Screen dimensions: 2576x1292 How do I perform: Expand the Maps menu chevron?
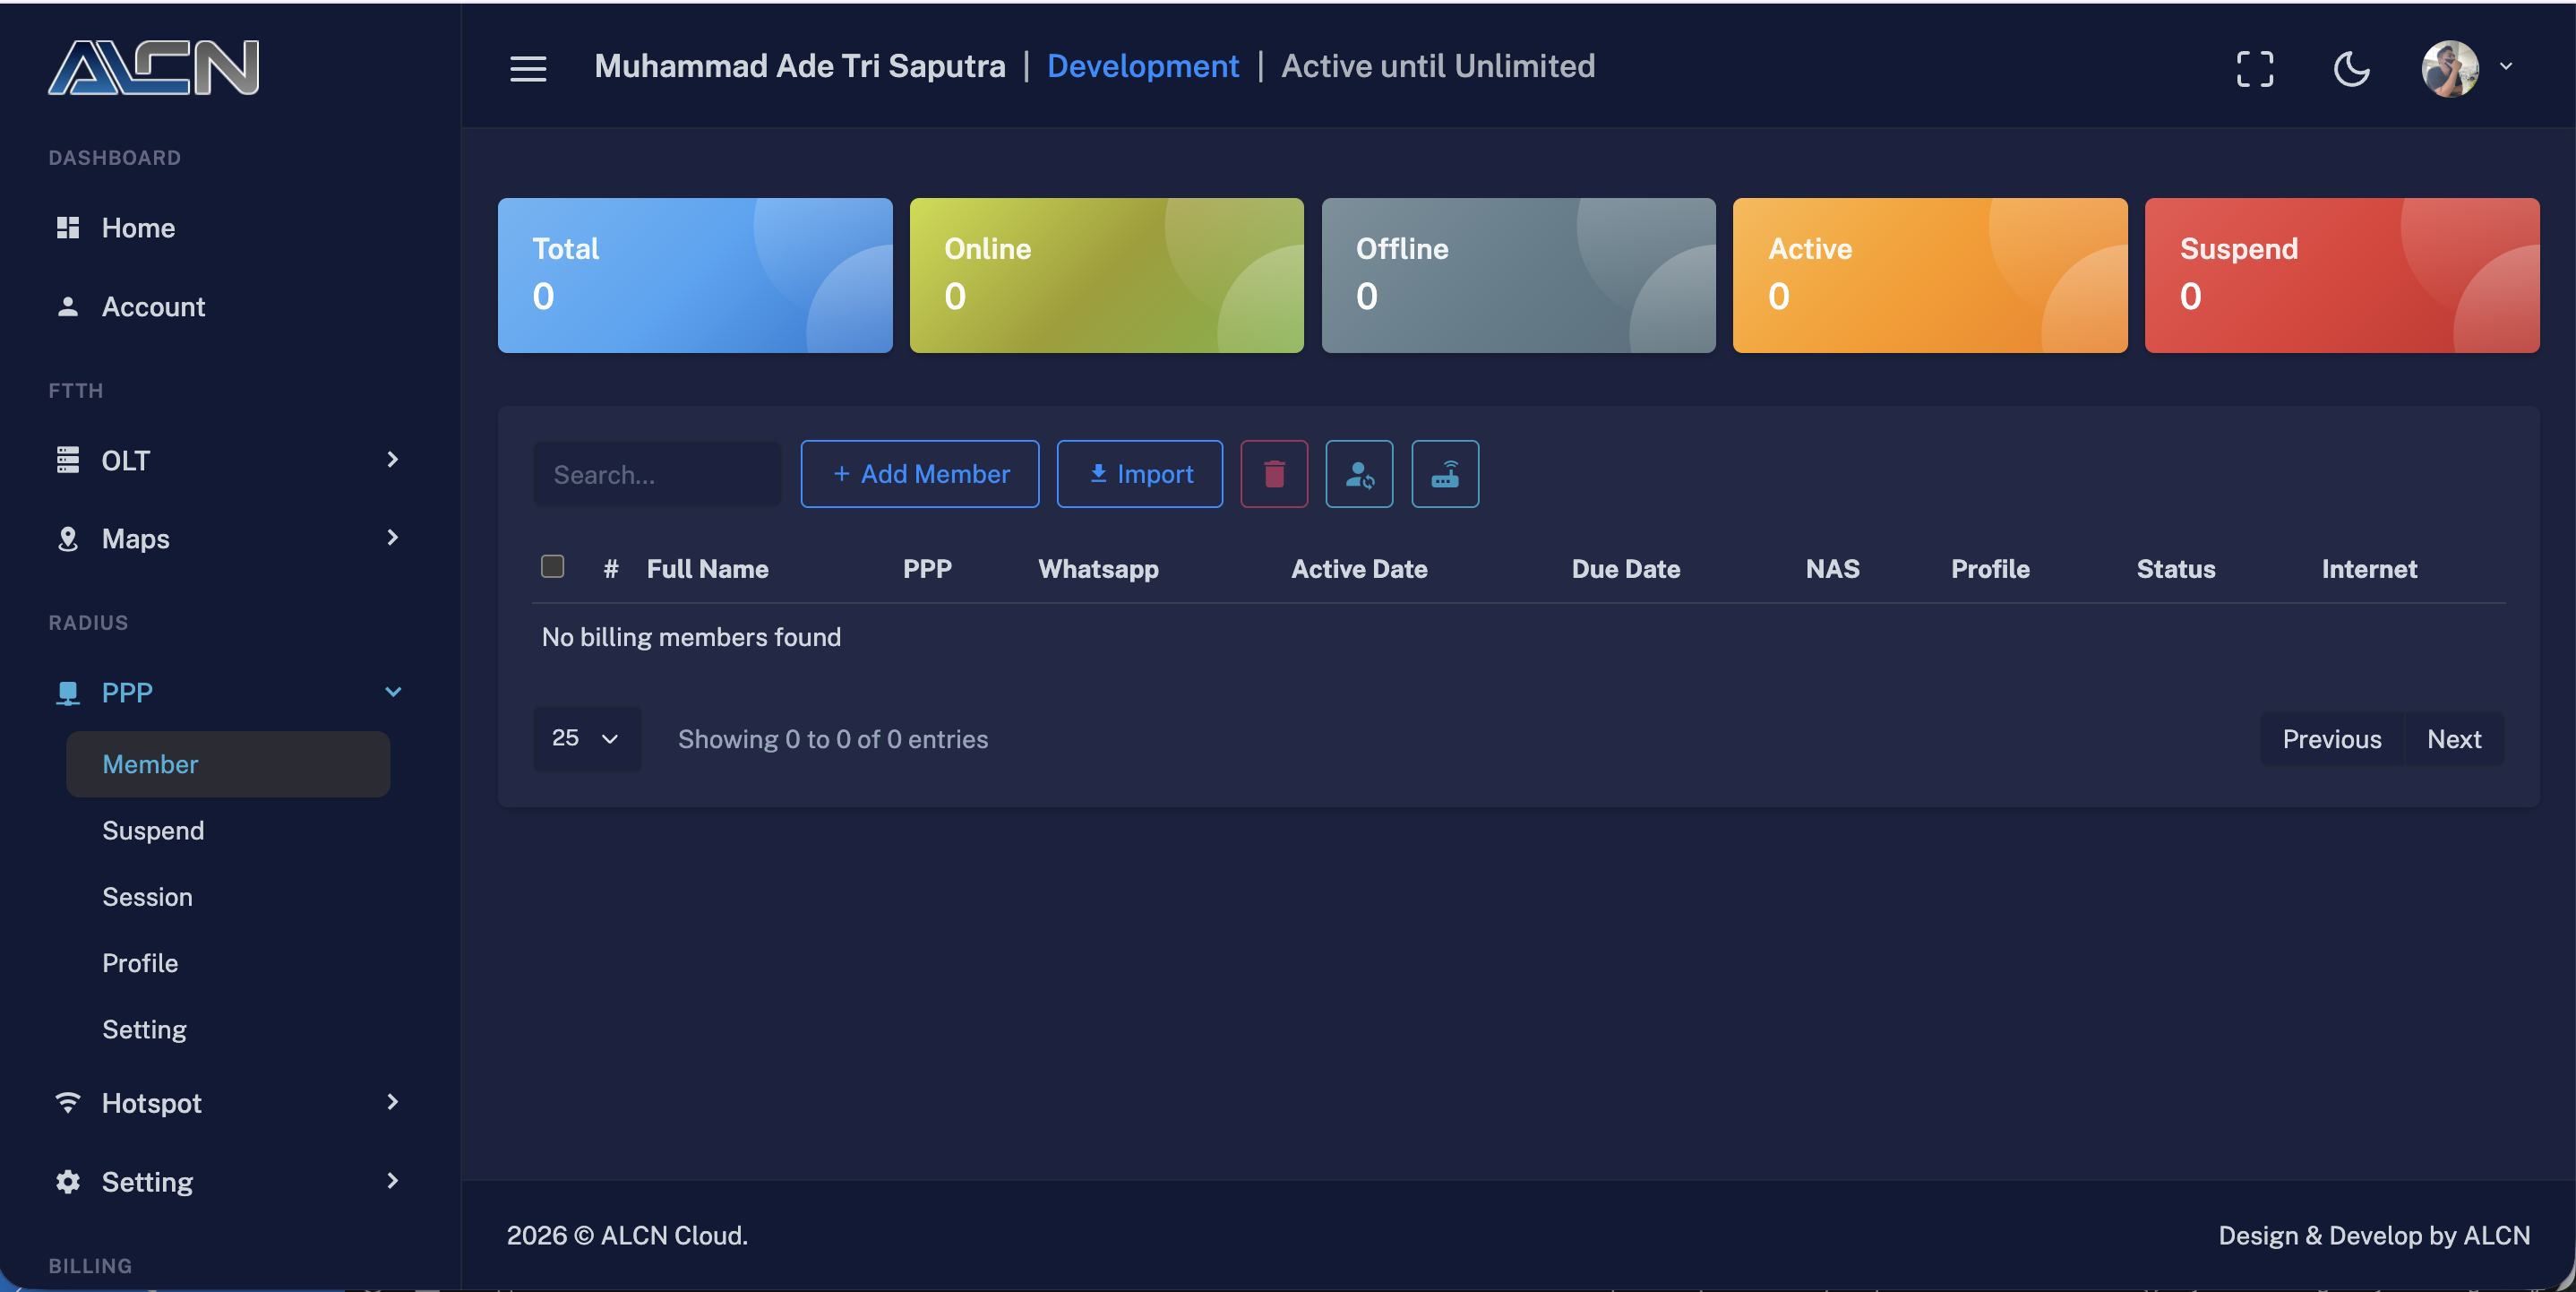(392, 537)
